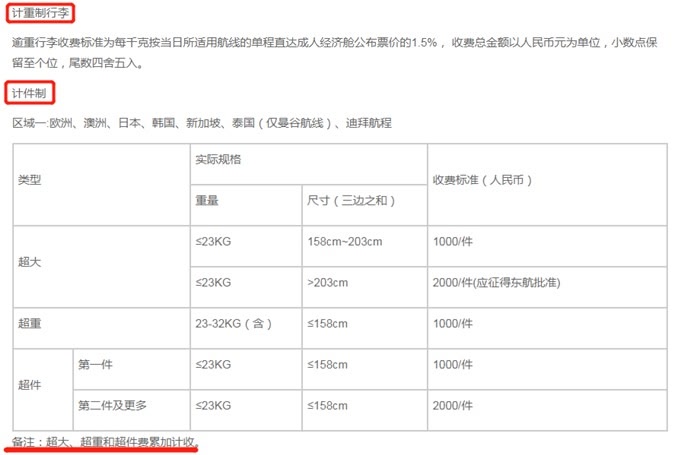Select the 计重制行李 heading text

click(x=40, y=13)
